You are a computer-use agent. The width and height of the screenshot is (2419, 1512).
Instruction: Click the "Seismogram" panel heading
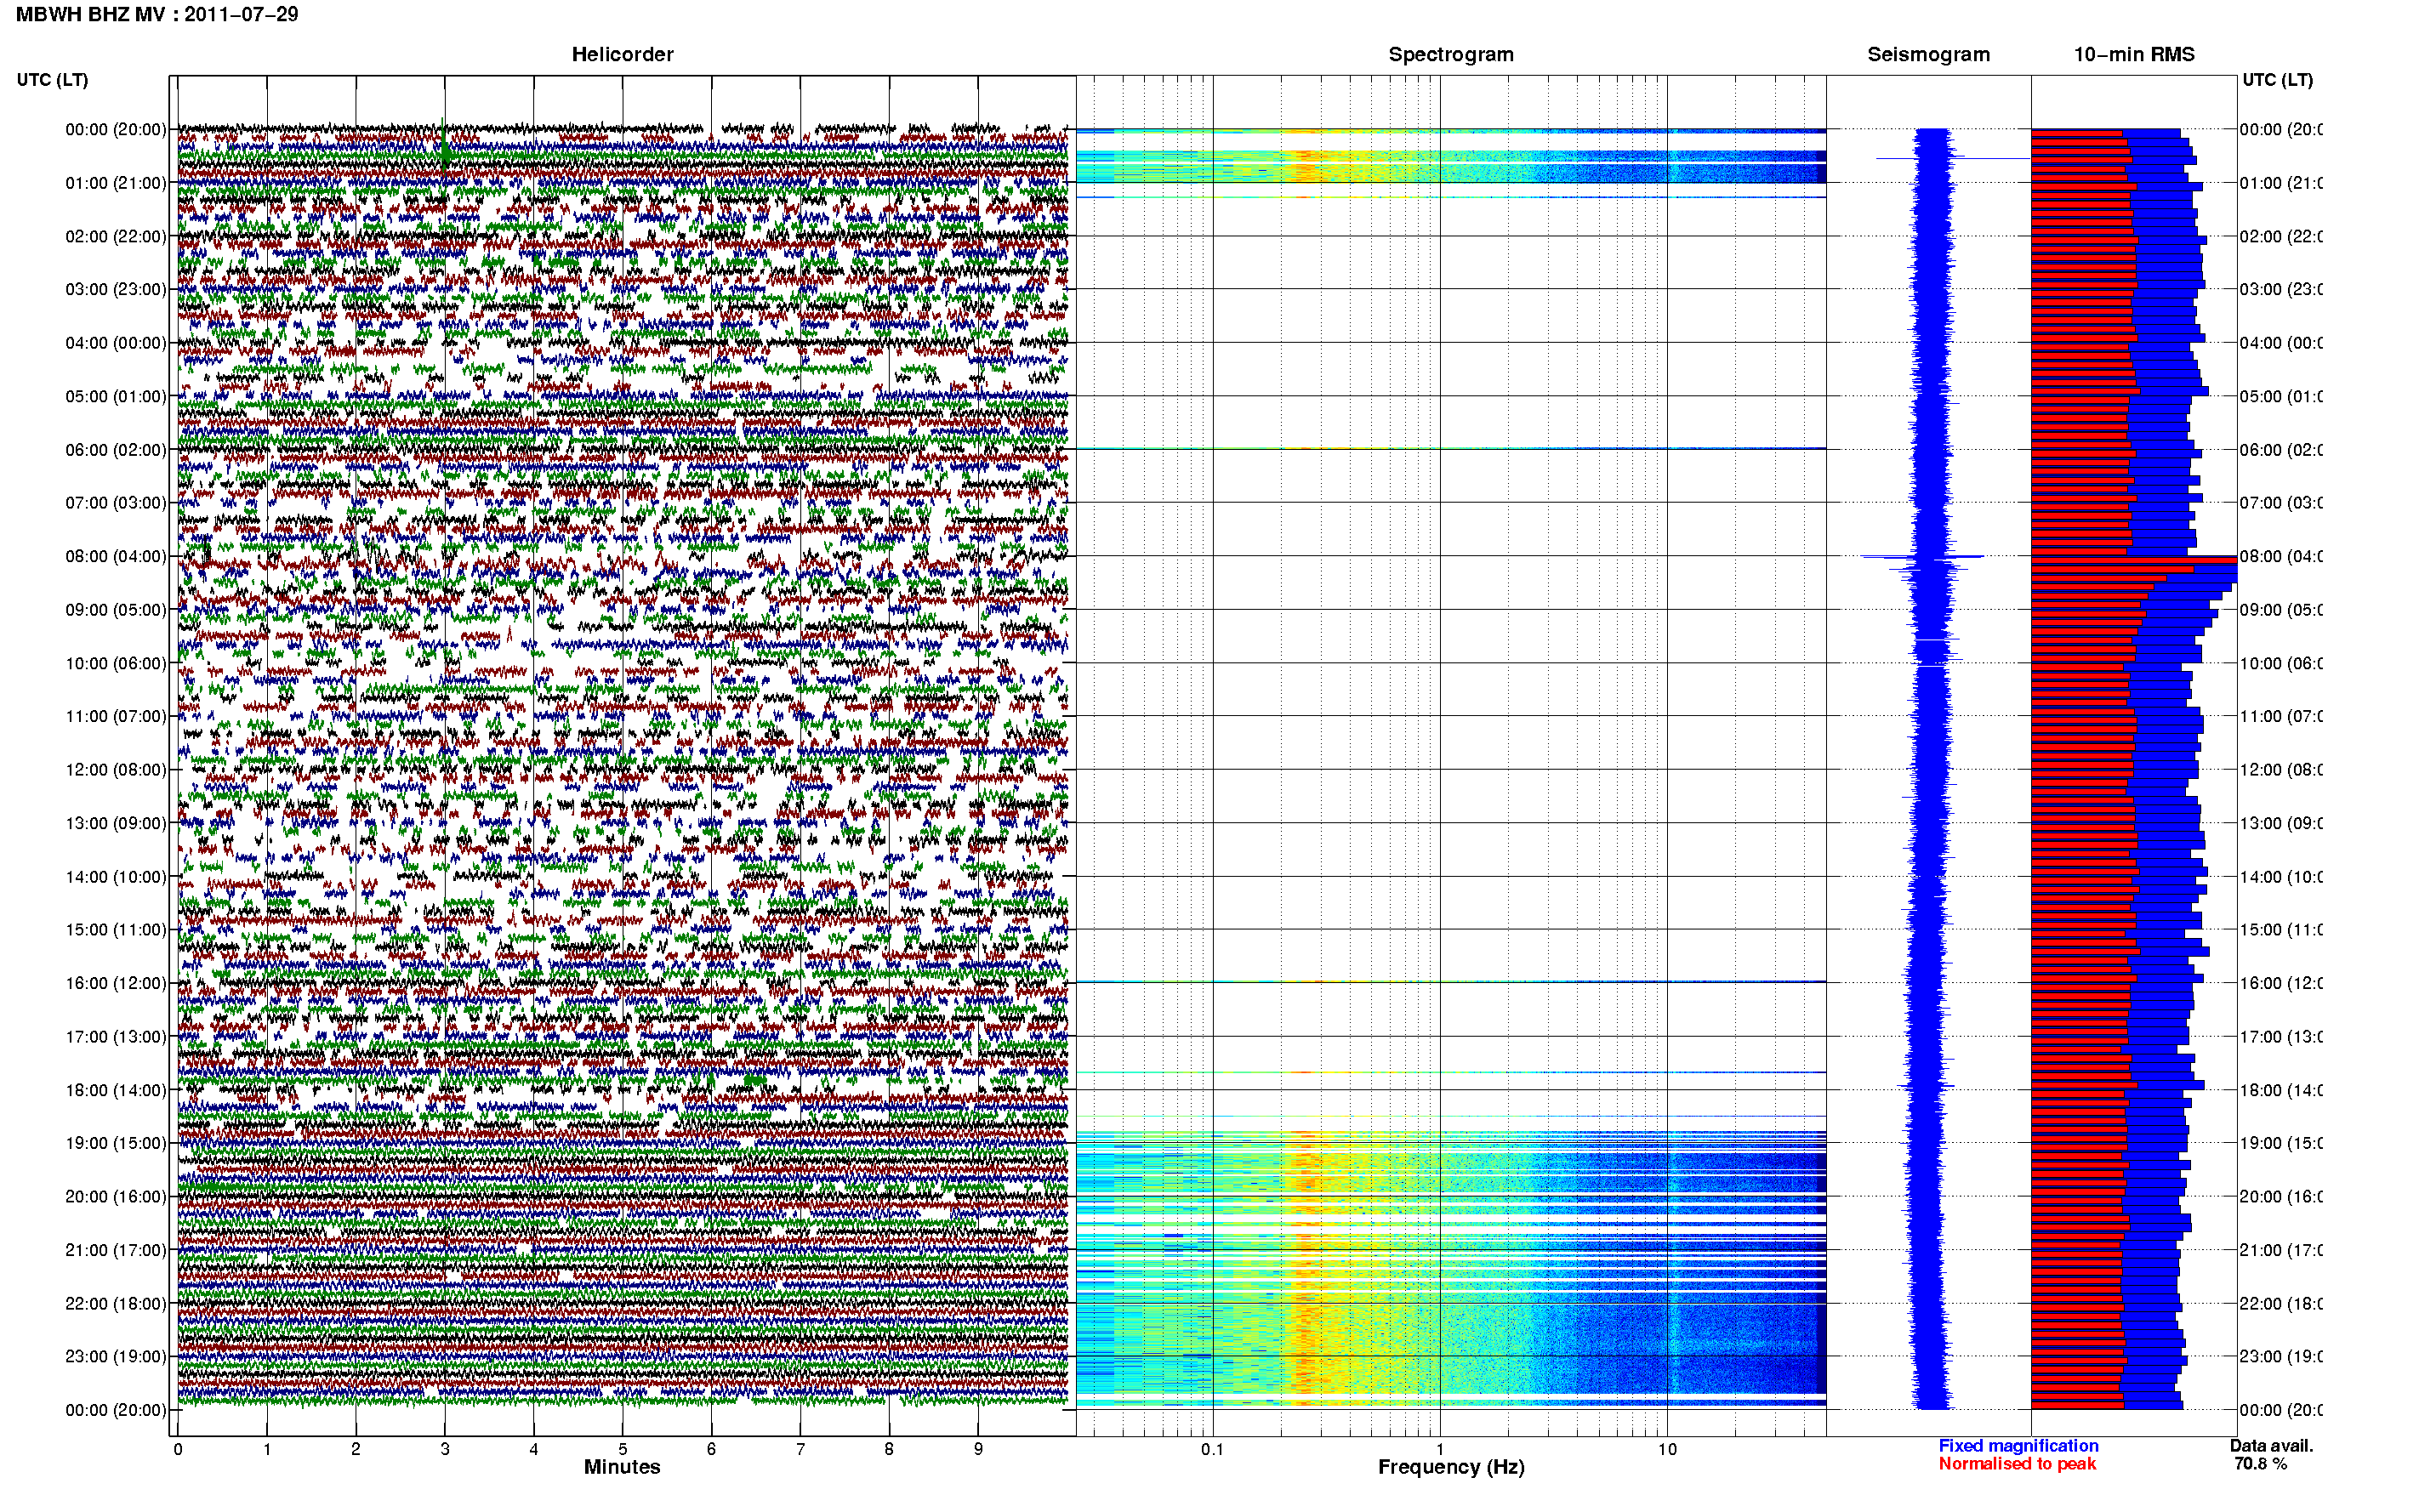pyautogui.click(x=1928, y=54)
